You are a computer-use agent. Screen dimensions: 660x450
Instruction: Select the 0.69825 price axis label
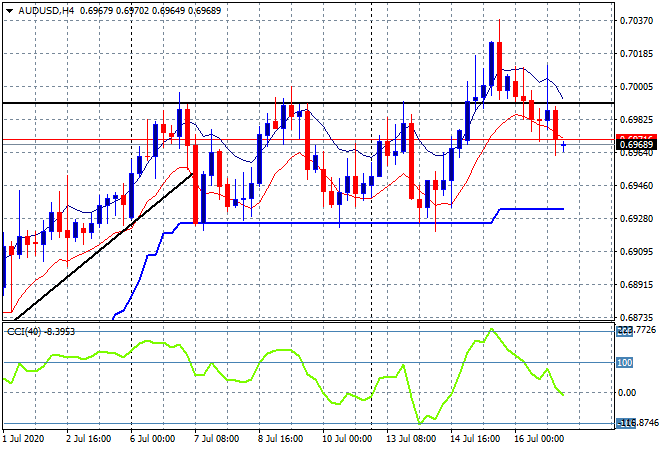636,120
